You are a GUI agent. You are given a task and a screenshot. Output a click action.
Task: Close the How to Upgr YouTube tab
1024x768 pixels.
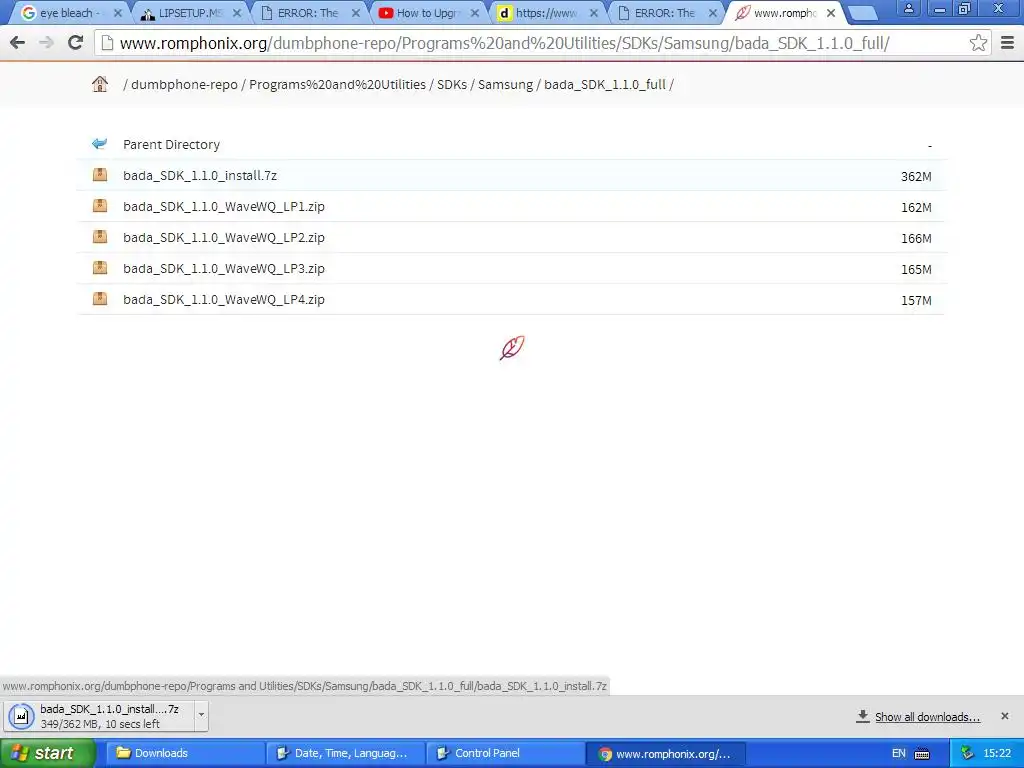(475, 13)
